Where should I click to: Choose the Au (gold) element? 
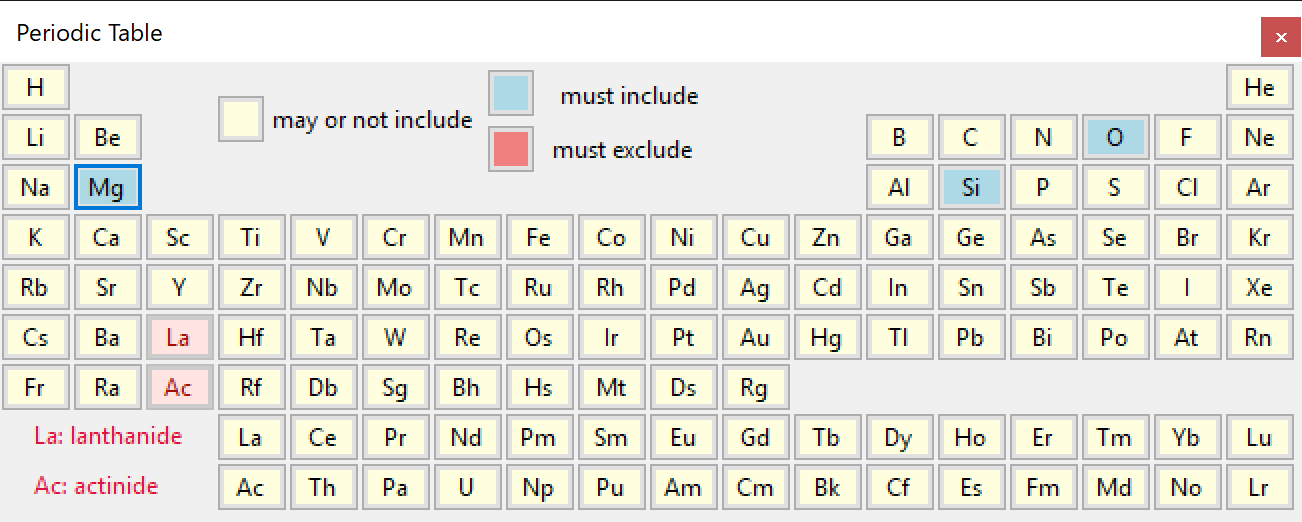point(755,337)
